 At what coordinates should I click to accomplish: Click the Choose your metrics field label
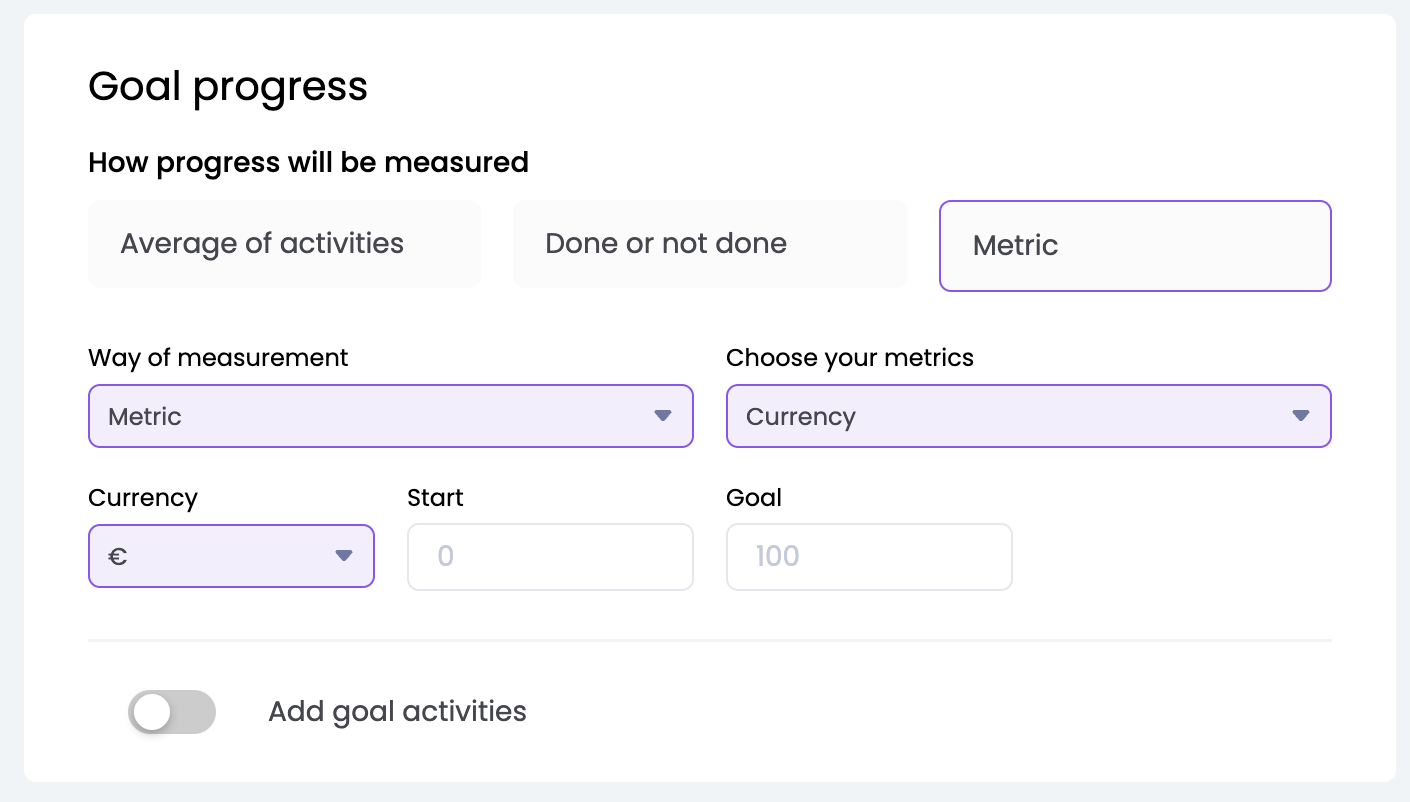tap(850, 358)
